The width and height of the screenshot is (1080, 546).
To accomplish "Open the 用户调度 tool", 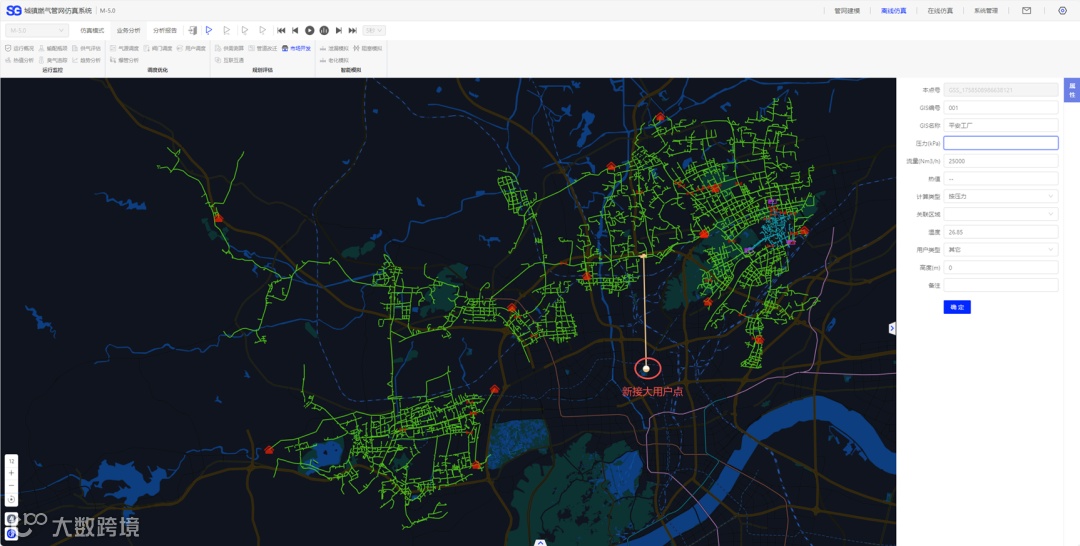I will (191, 49).
